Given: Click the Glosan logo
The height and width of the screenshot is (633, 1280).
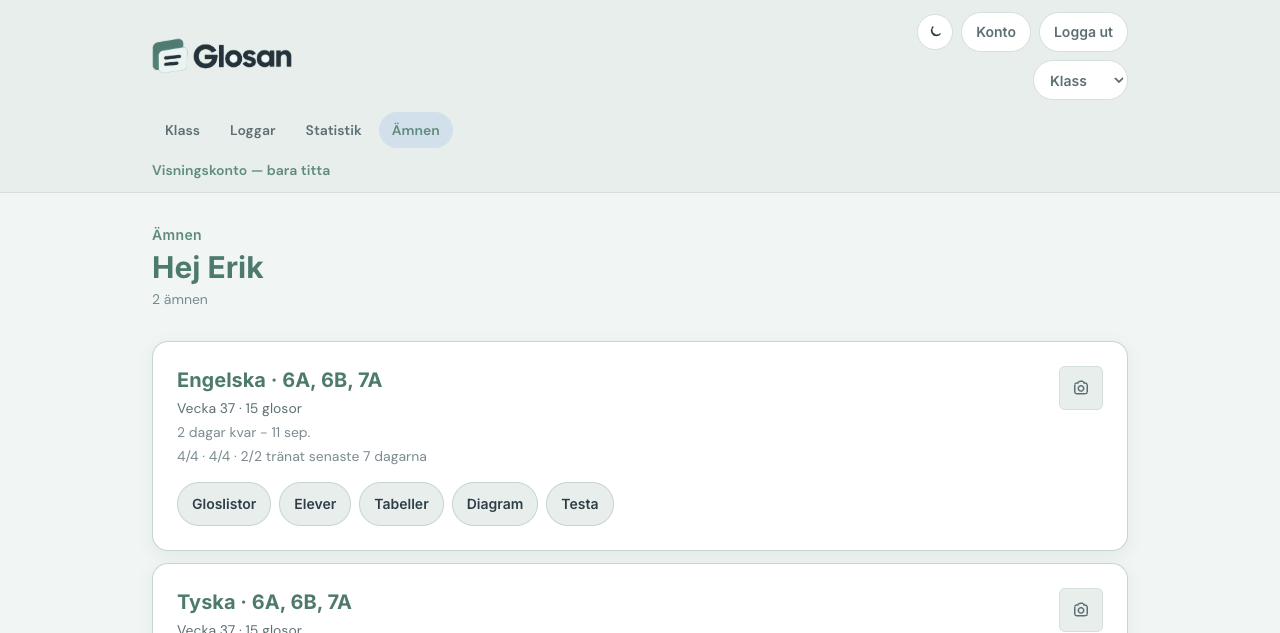Looking at the screenshot, I should 222,55.
